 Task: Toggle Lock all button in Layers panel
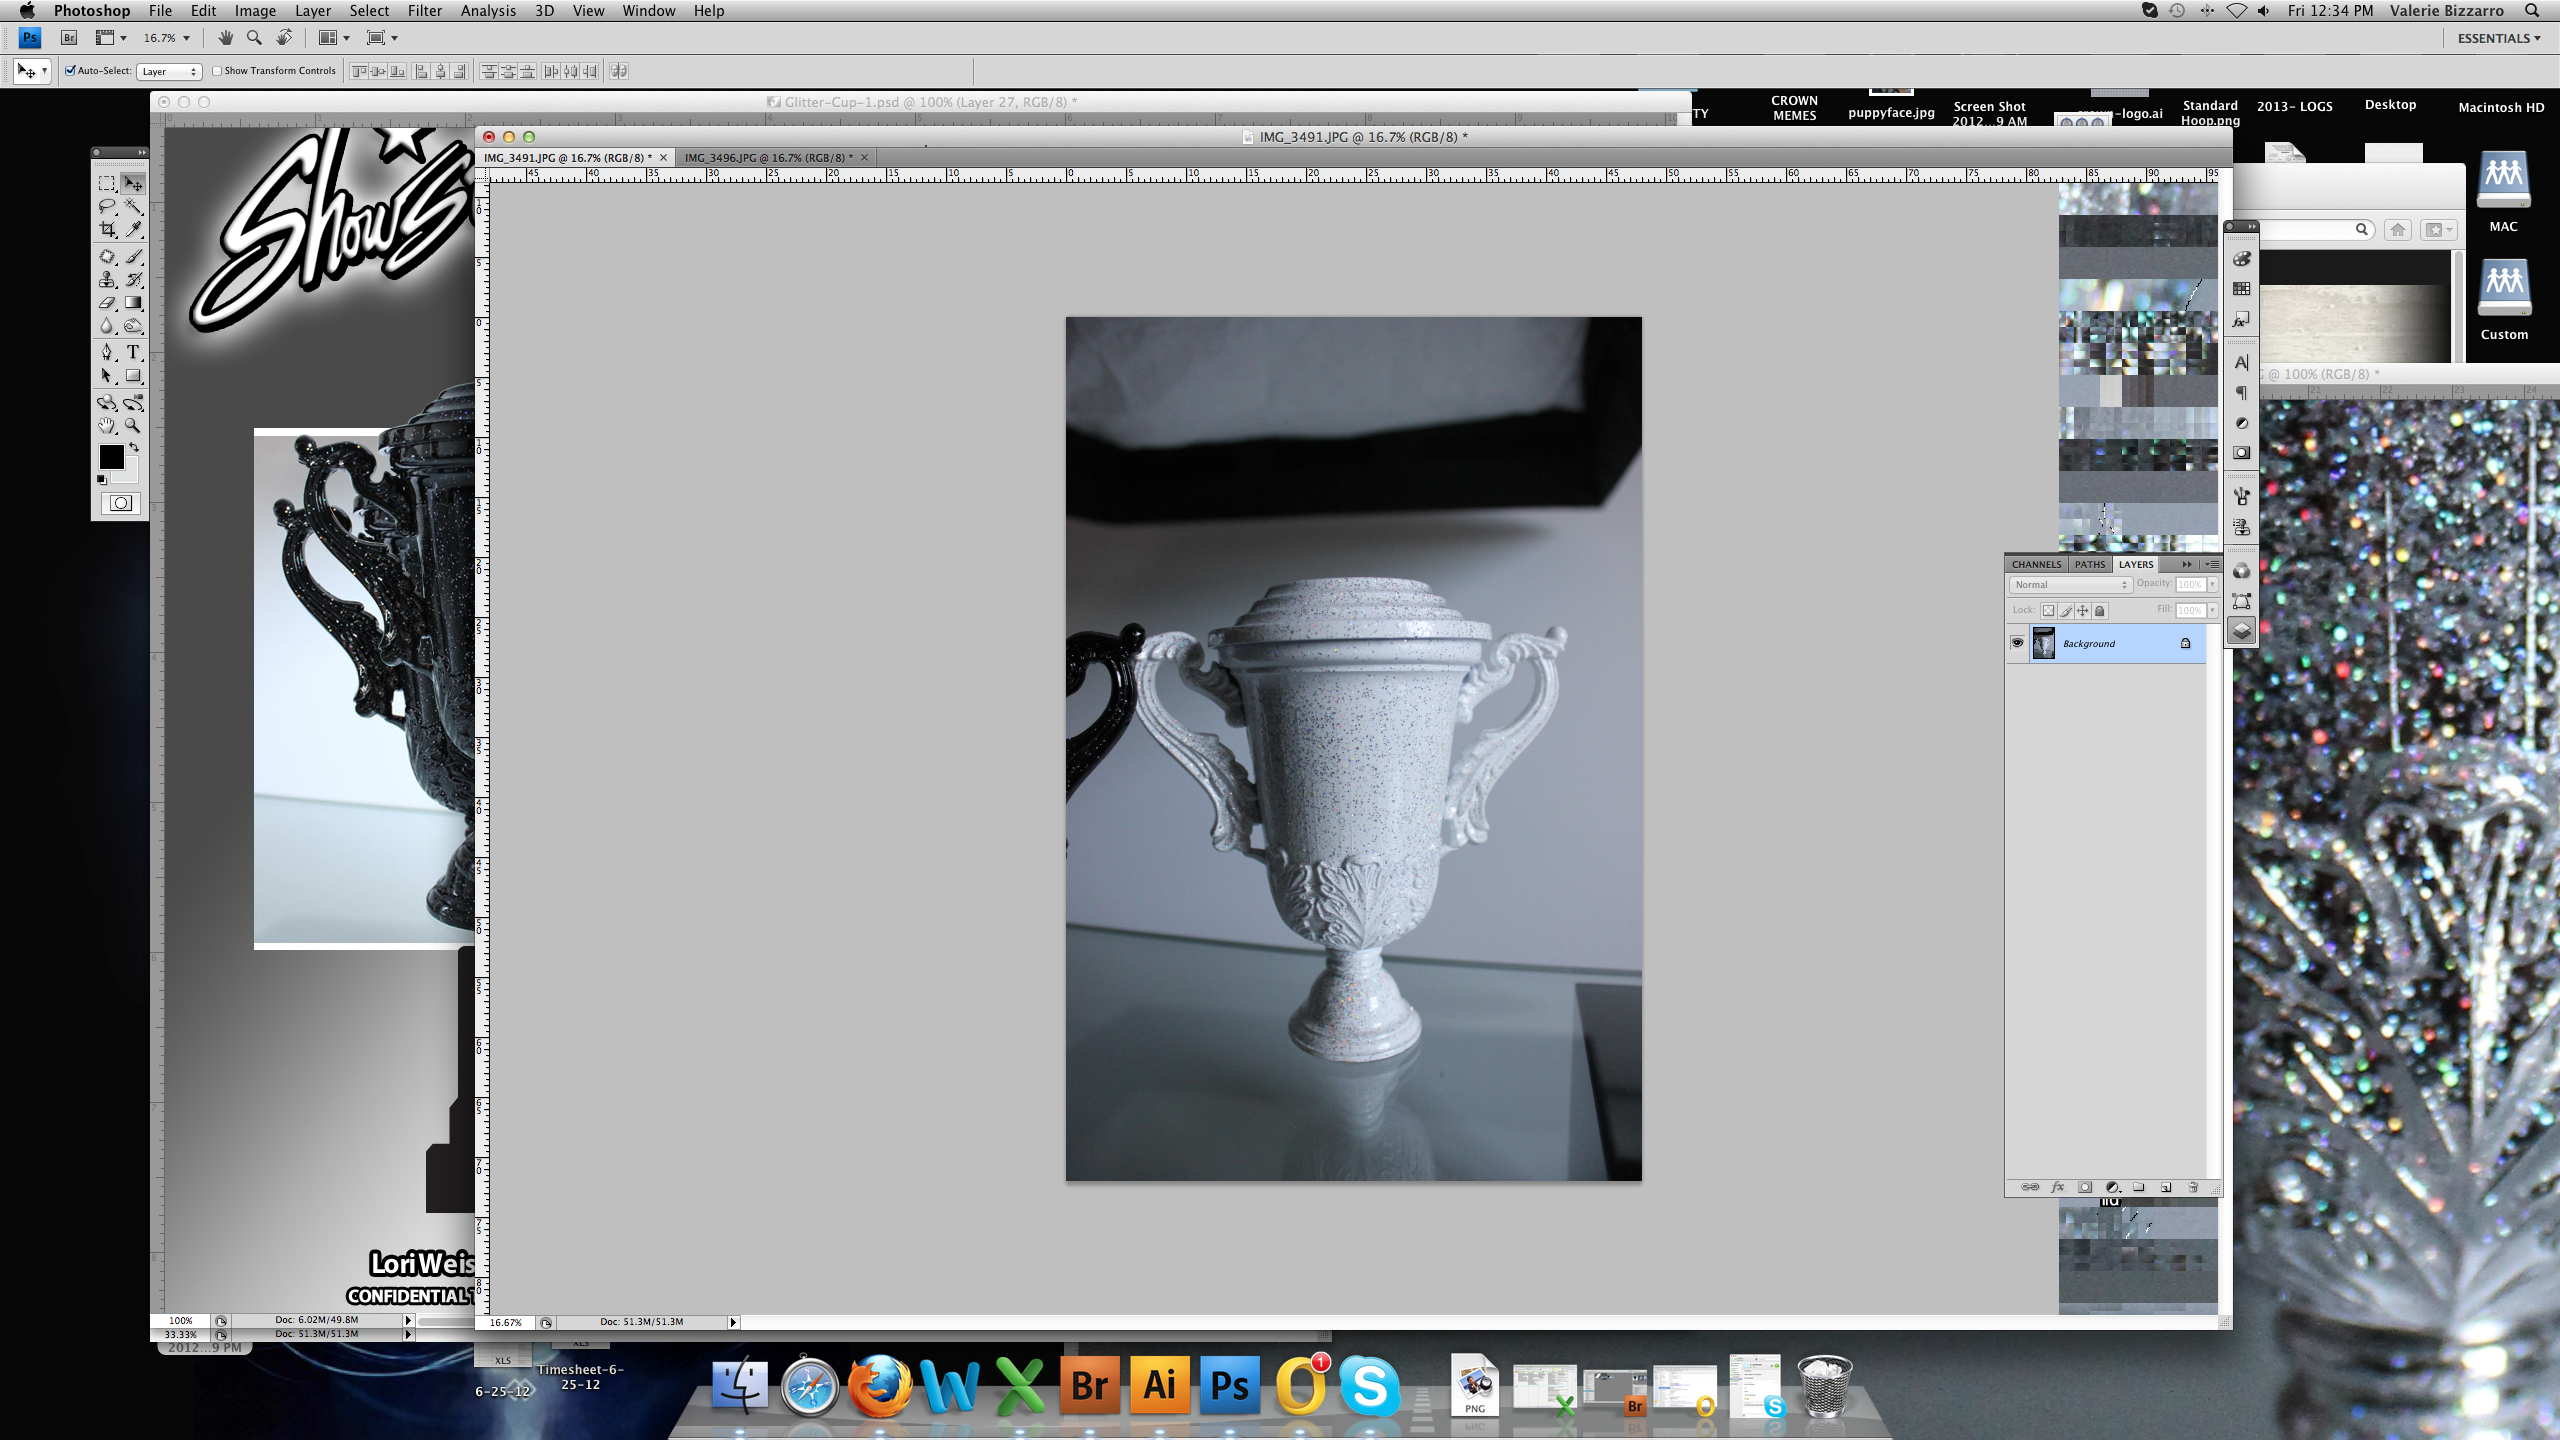coord(2100,610)
